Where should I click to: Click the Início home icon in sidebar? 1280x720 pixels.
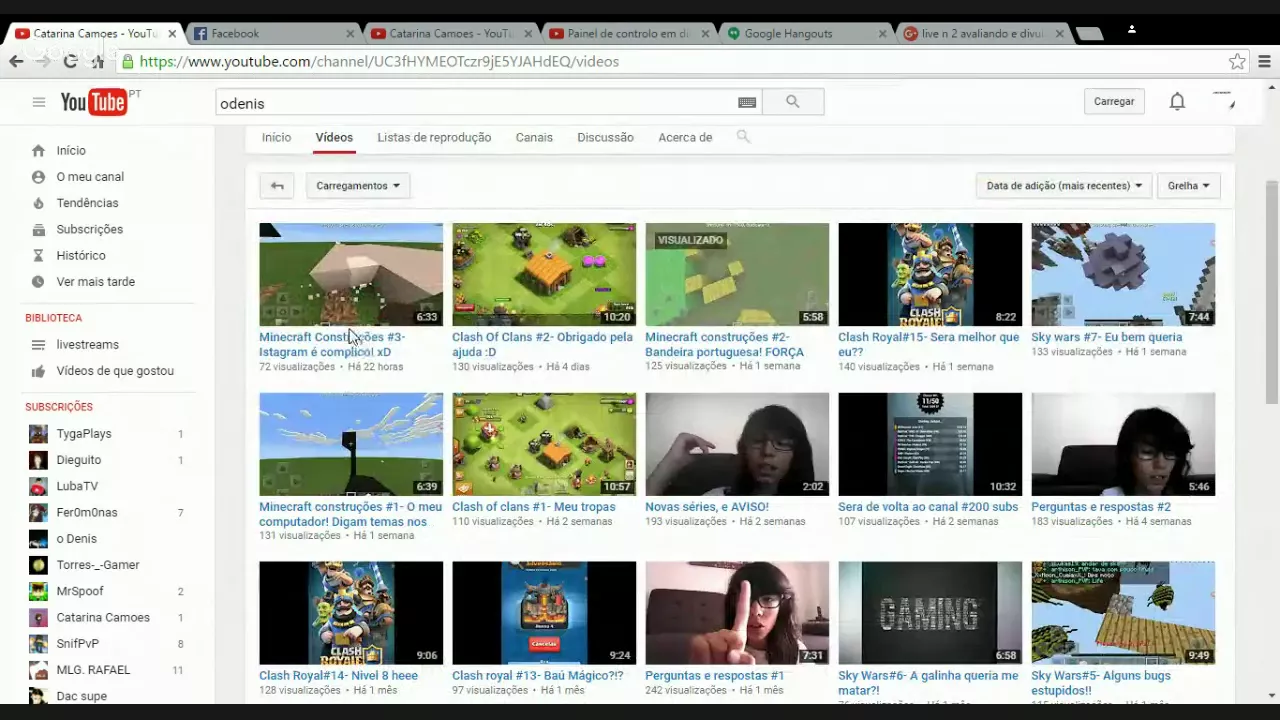pos(38,151)
